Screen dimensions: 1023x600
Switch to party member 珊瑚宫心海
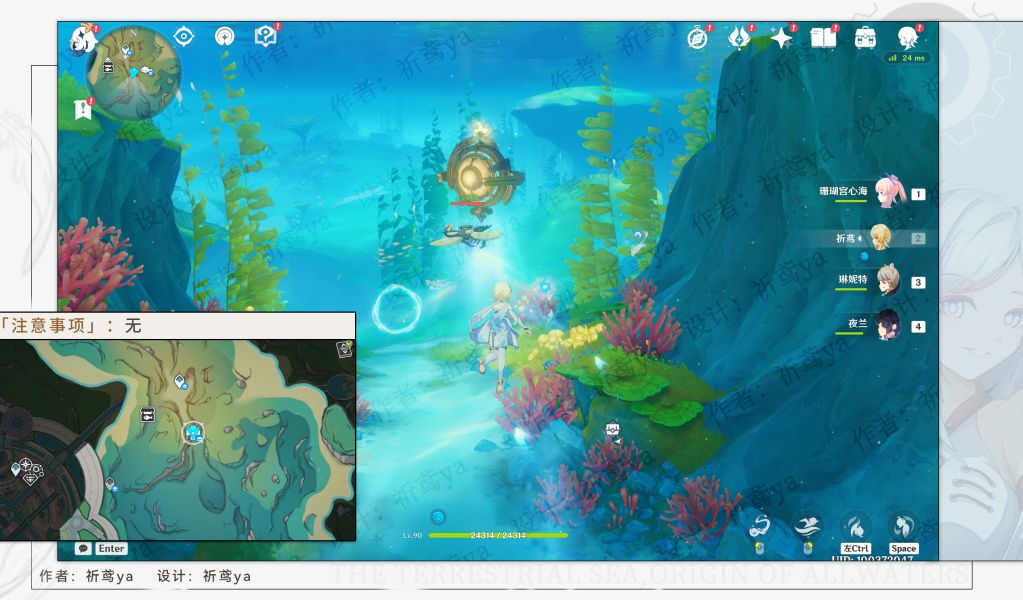(843, 191)
